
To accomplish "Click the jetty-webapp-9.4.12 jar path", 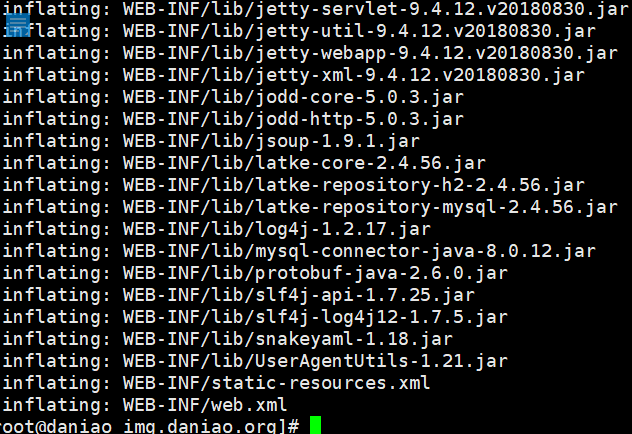I will click(x=370, y=53).
